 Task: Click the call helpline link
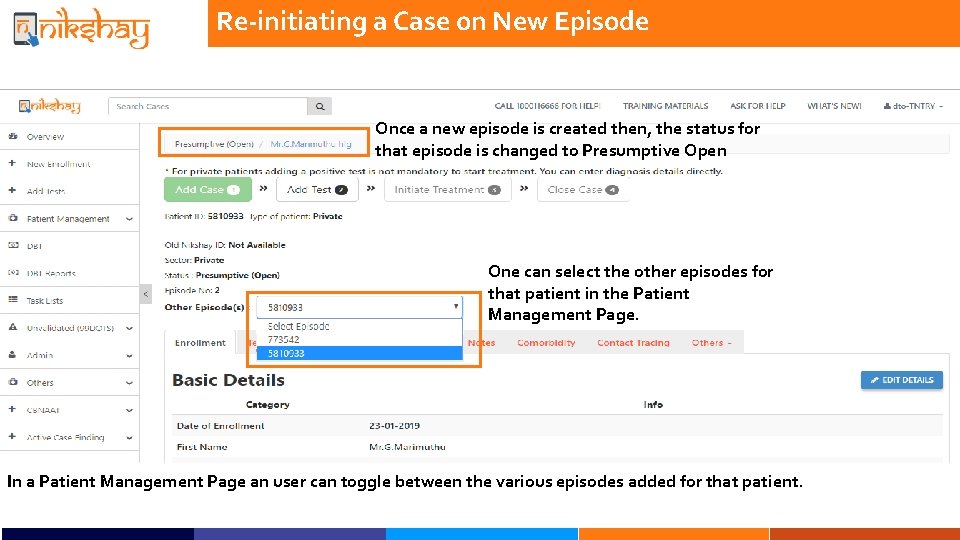547,106
